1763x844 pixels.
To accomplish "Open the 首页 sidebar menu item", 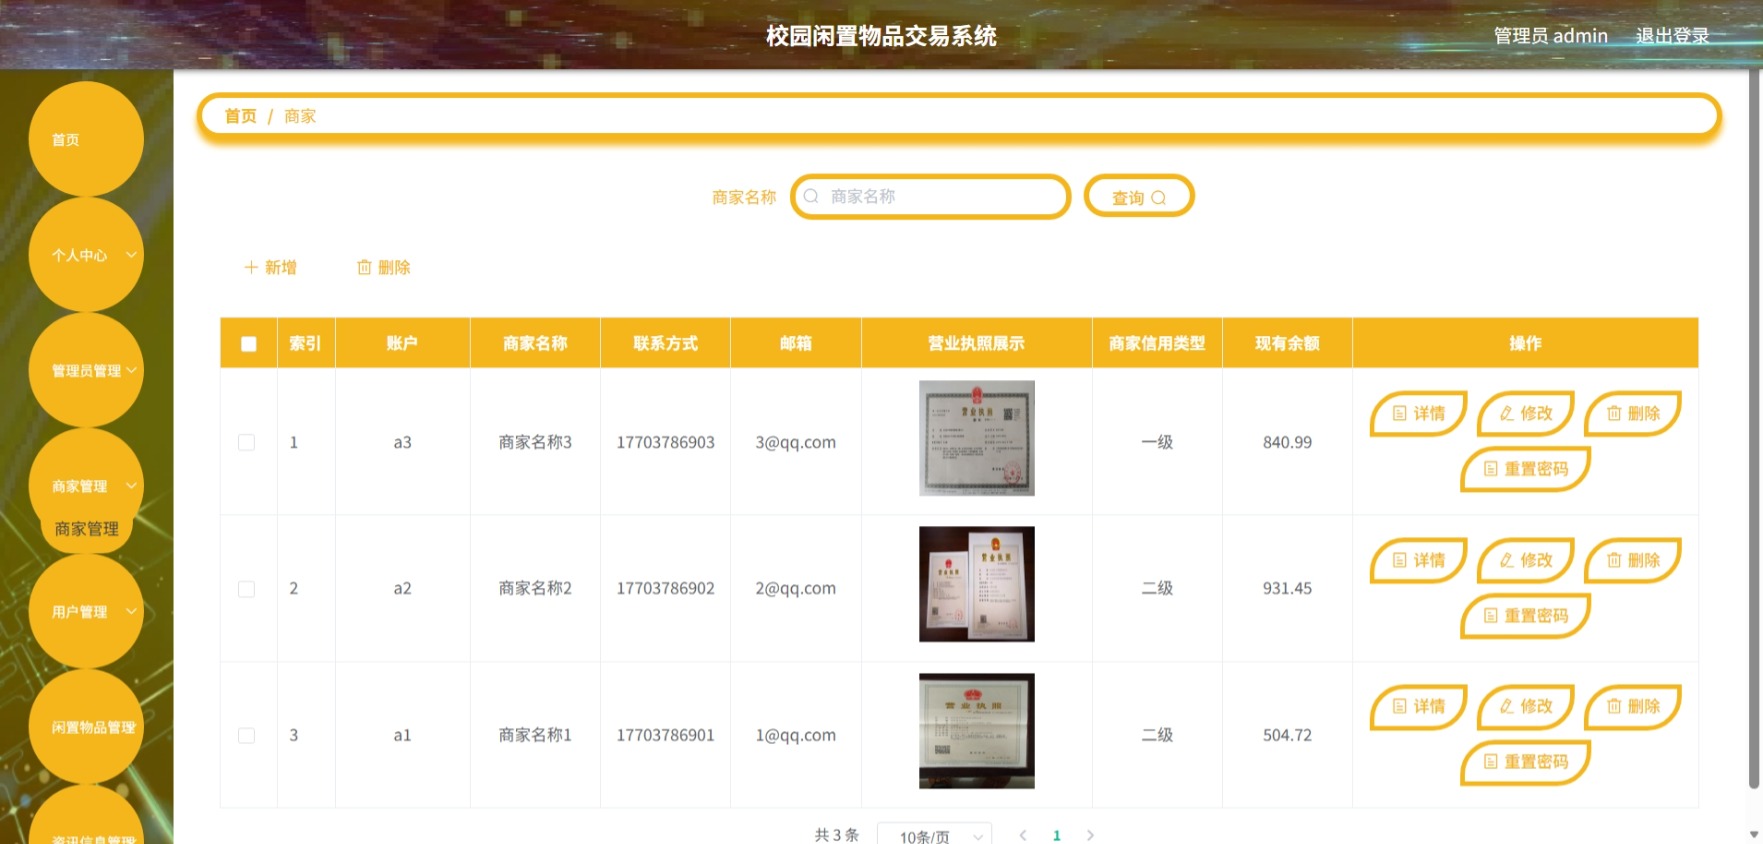I will (86, 139).
